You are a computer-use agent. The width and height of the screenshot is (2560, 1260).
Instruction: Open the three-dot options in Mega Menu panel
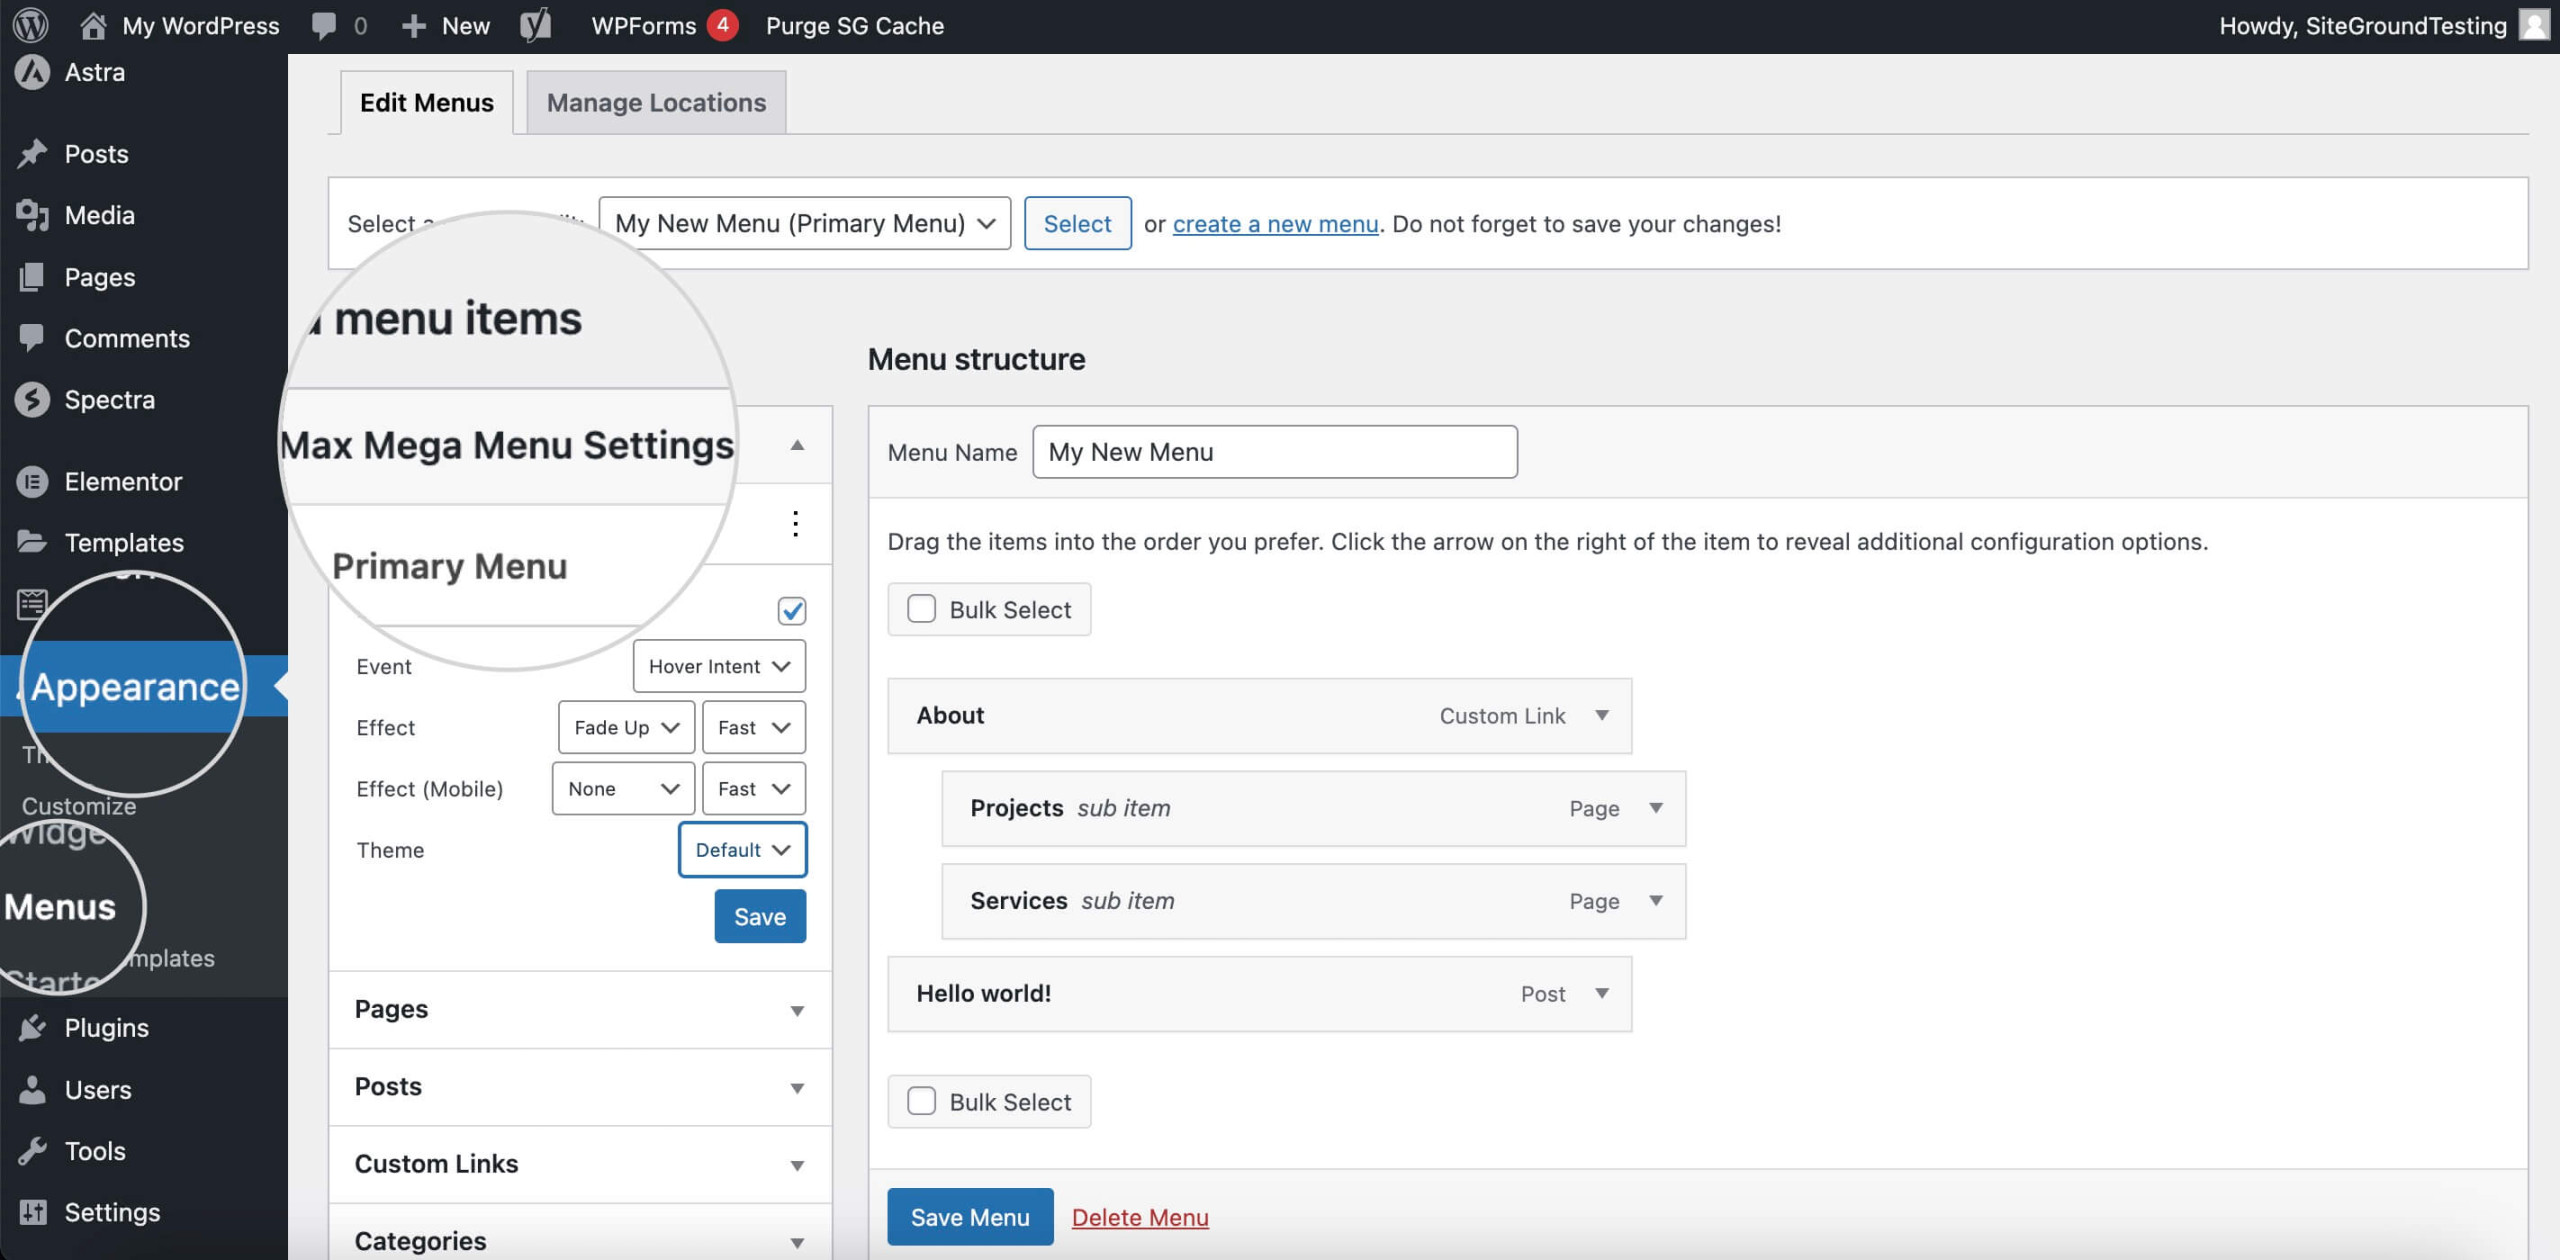tap(795, 523)
